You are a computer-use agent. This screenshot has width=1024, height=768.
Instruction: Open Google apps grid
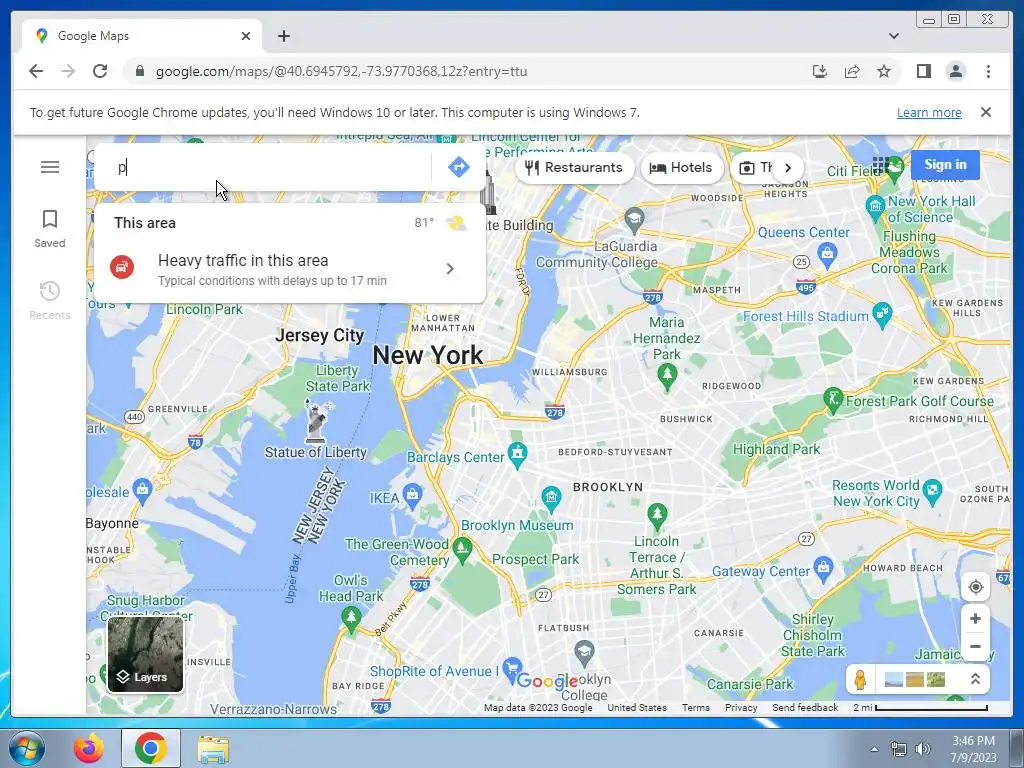(x=880, y=165)
